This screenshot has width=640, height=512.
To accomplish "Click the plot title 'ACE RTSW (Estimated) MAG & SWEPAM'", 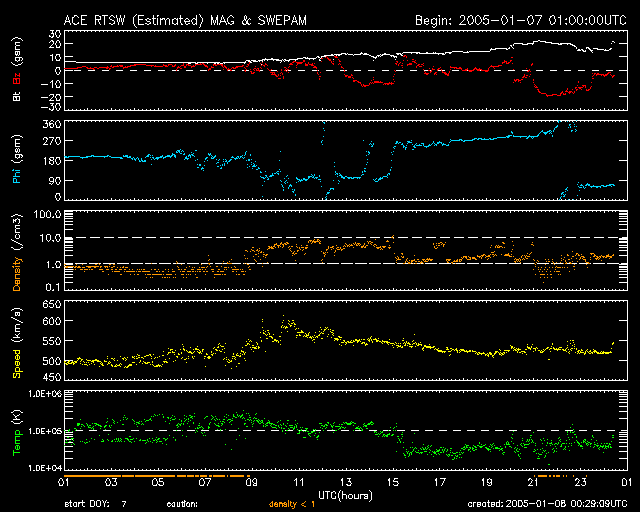I will tap(185, 20).
